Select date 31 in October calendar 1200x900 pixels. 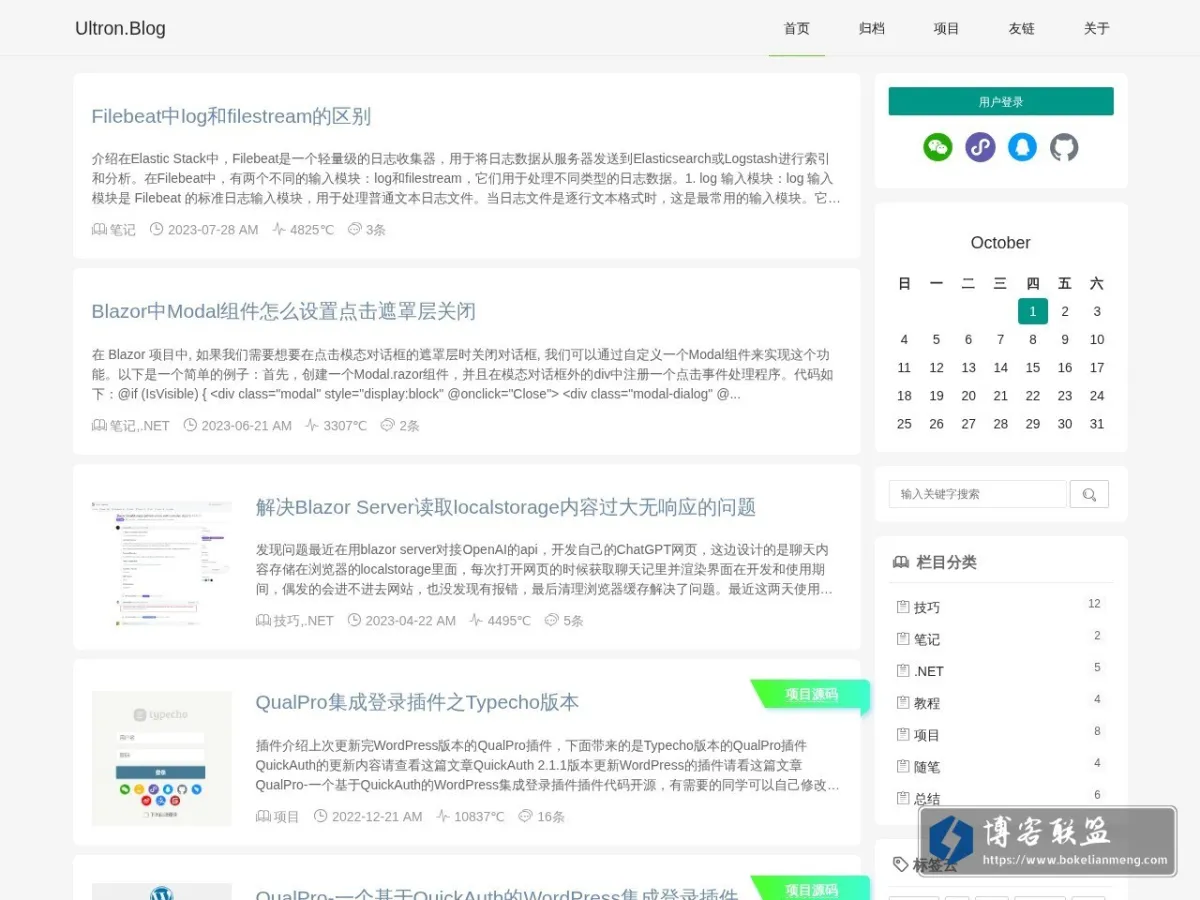click(1097, 423)
